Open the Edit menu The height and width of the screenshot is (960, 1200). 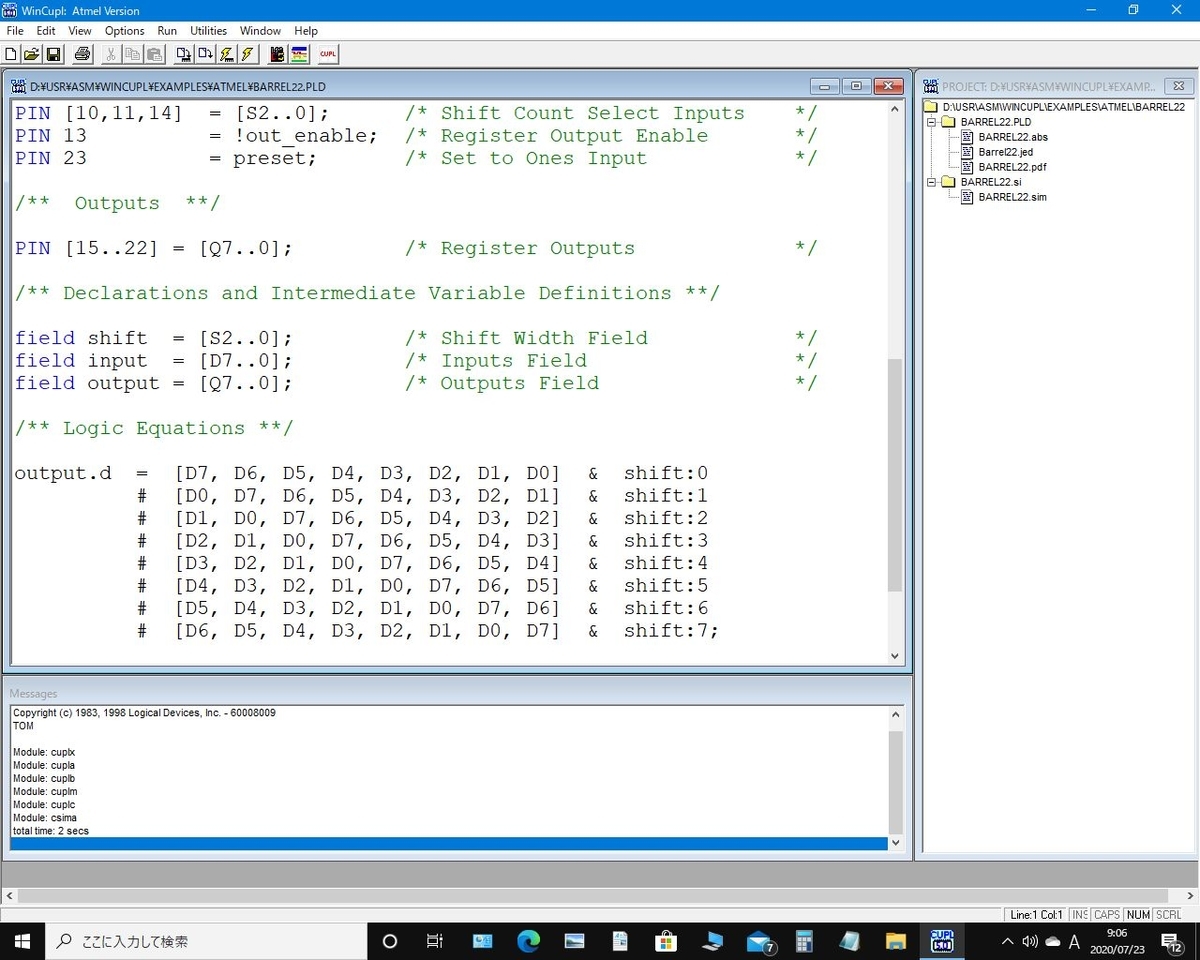[46, 31]
